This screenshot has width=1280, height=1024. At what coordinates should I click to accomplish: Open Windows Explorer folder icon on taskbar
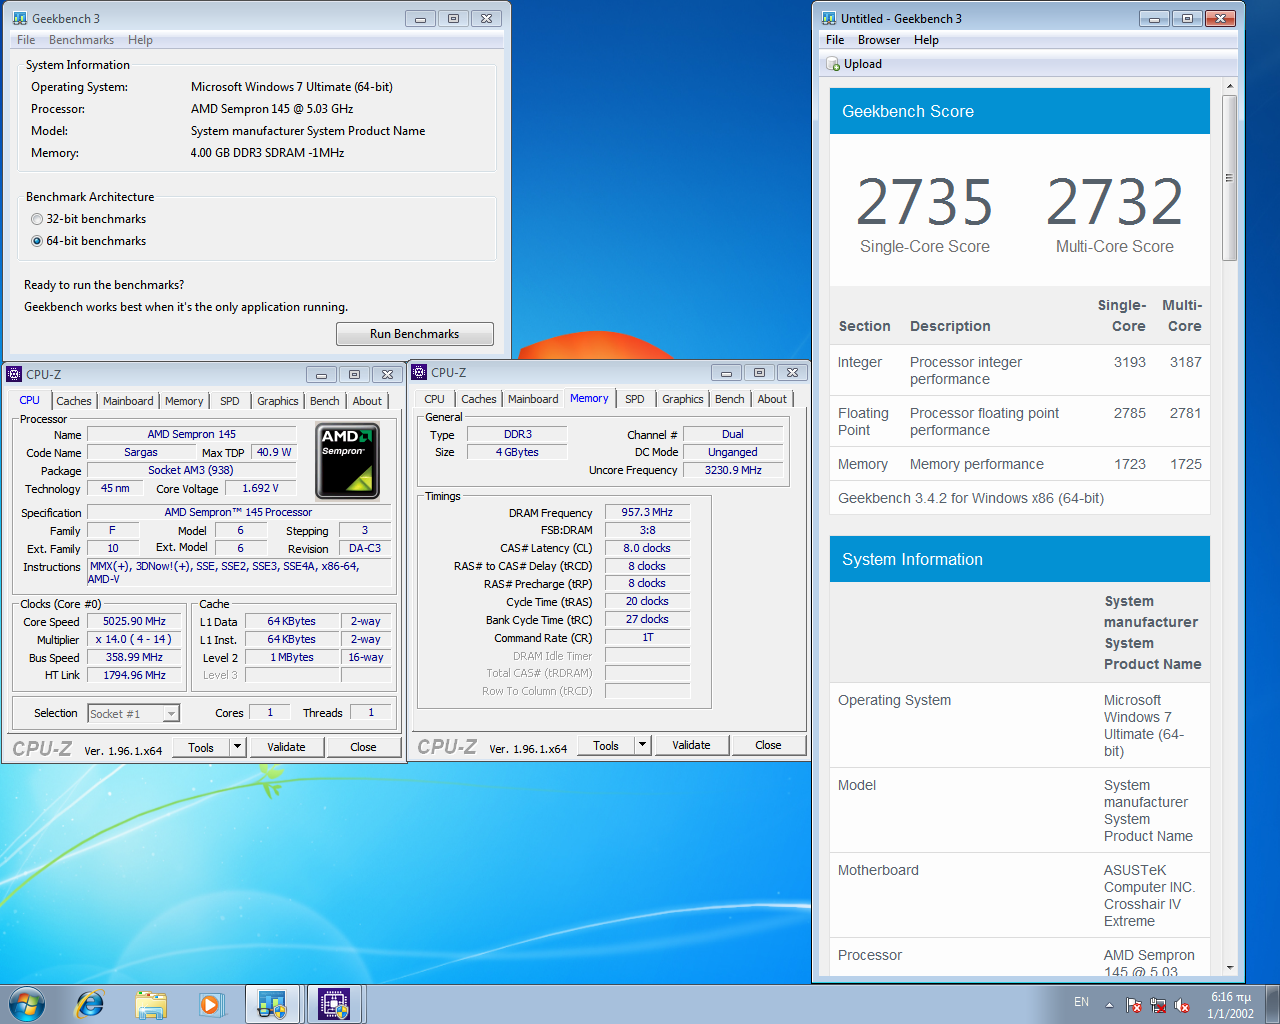click(151, 1004)
